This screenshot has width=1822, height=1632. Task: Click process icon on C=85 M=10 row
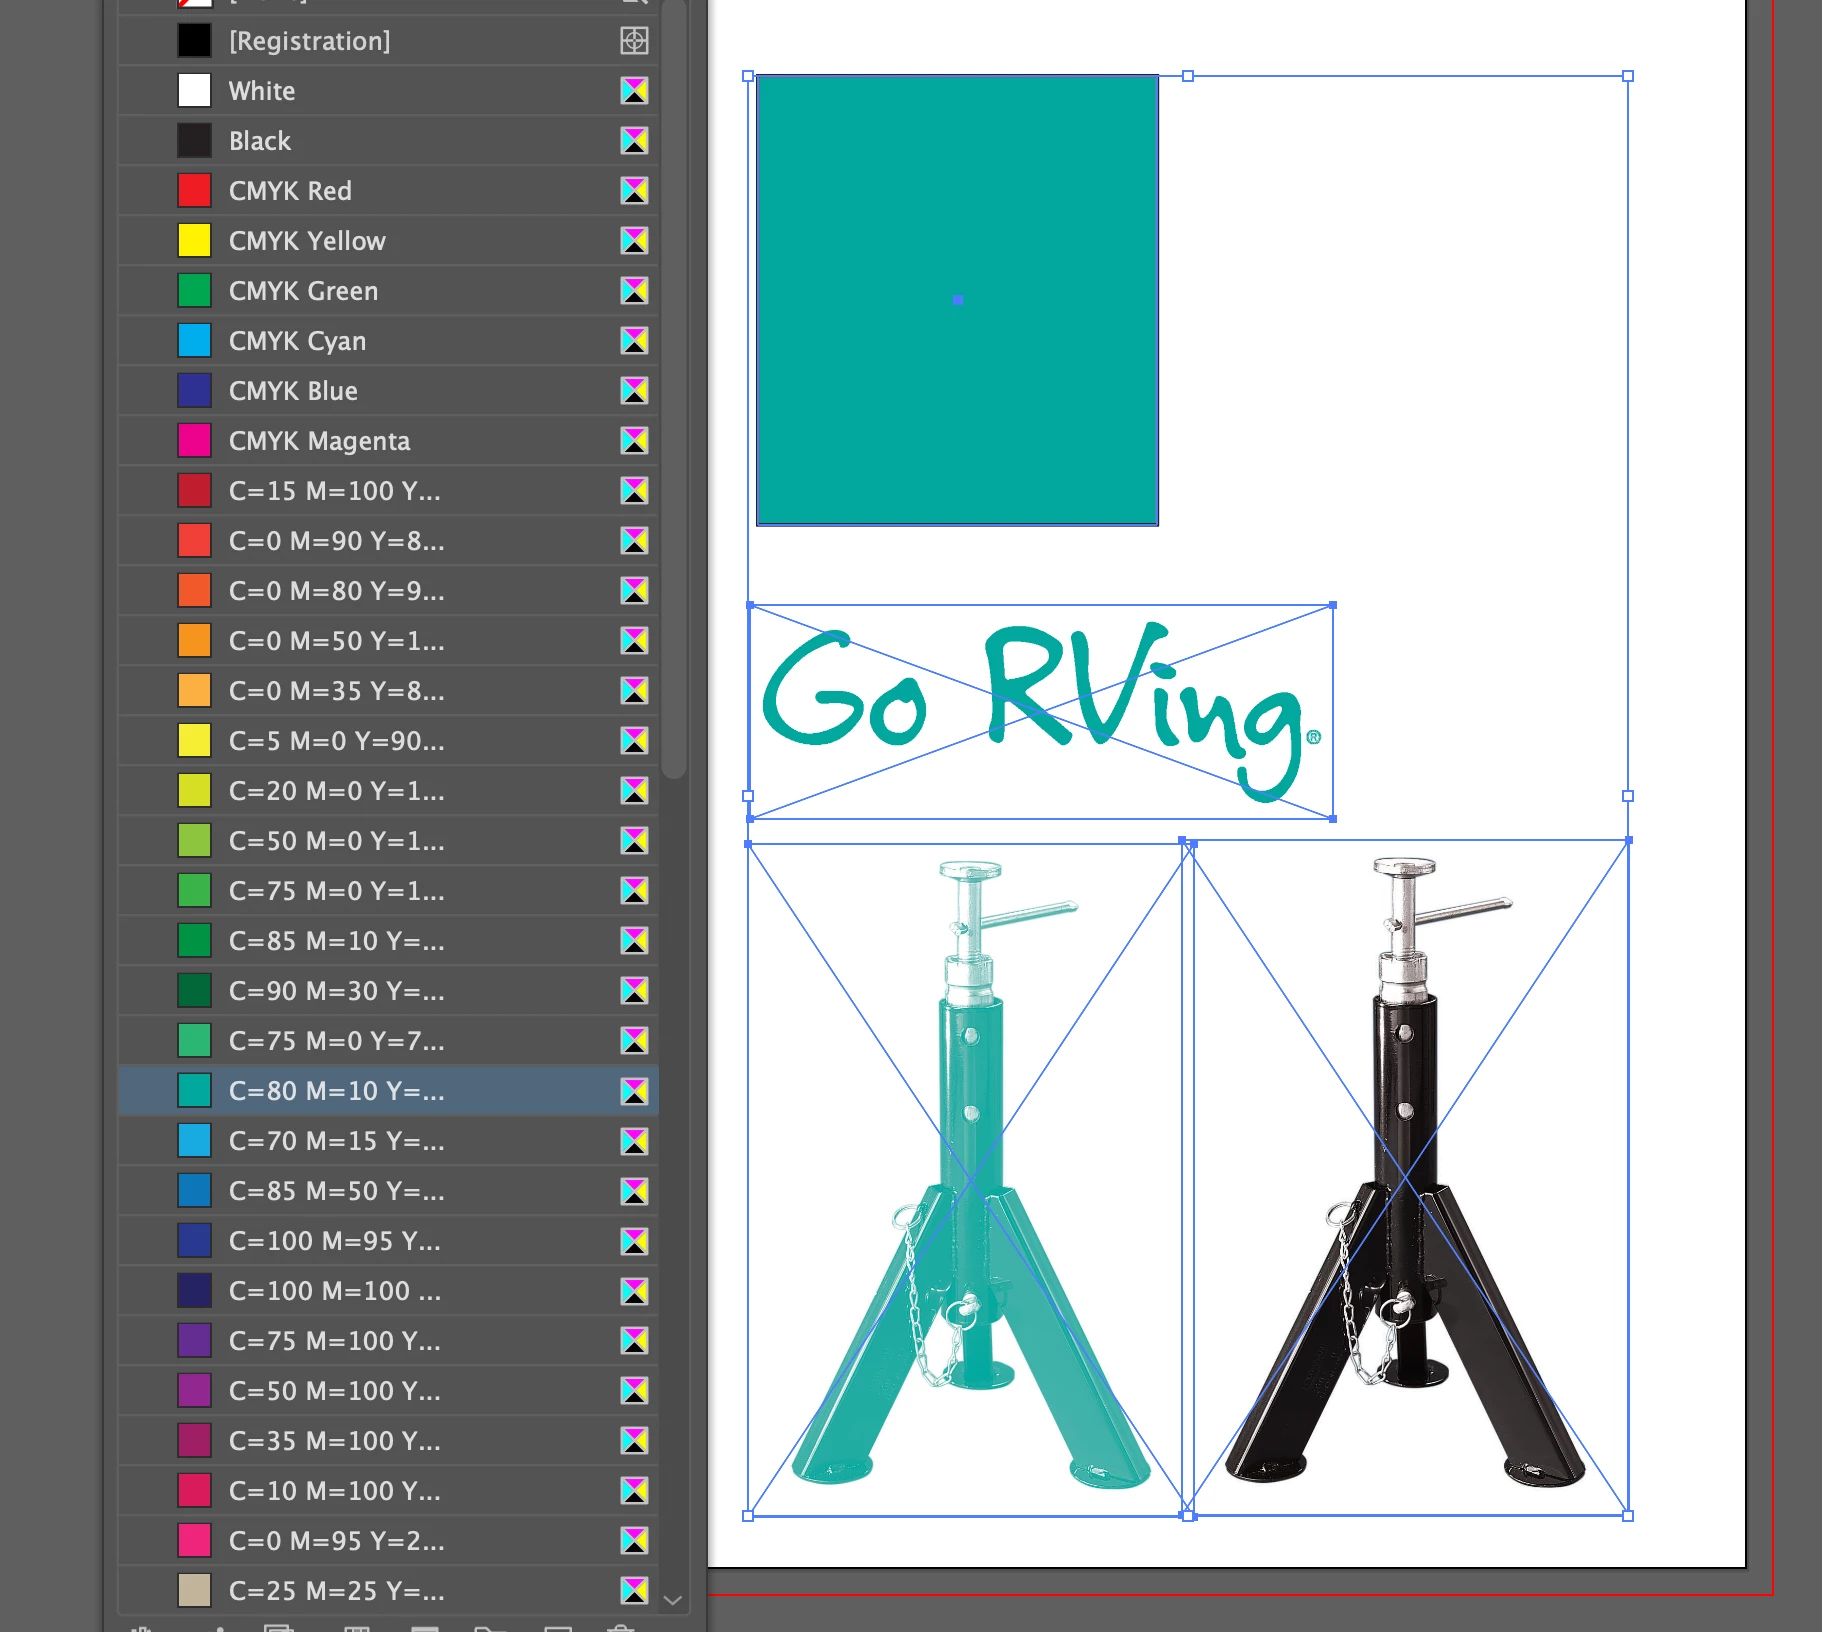(x=634, y=941)
